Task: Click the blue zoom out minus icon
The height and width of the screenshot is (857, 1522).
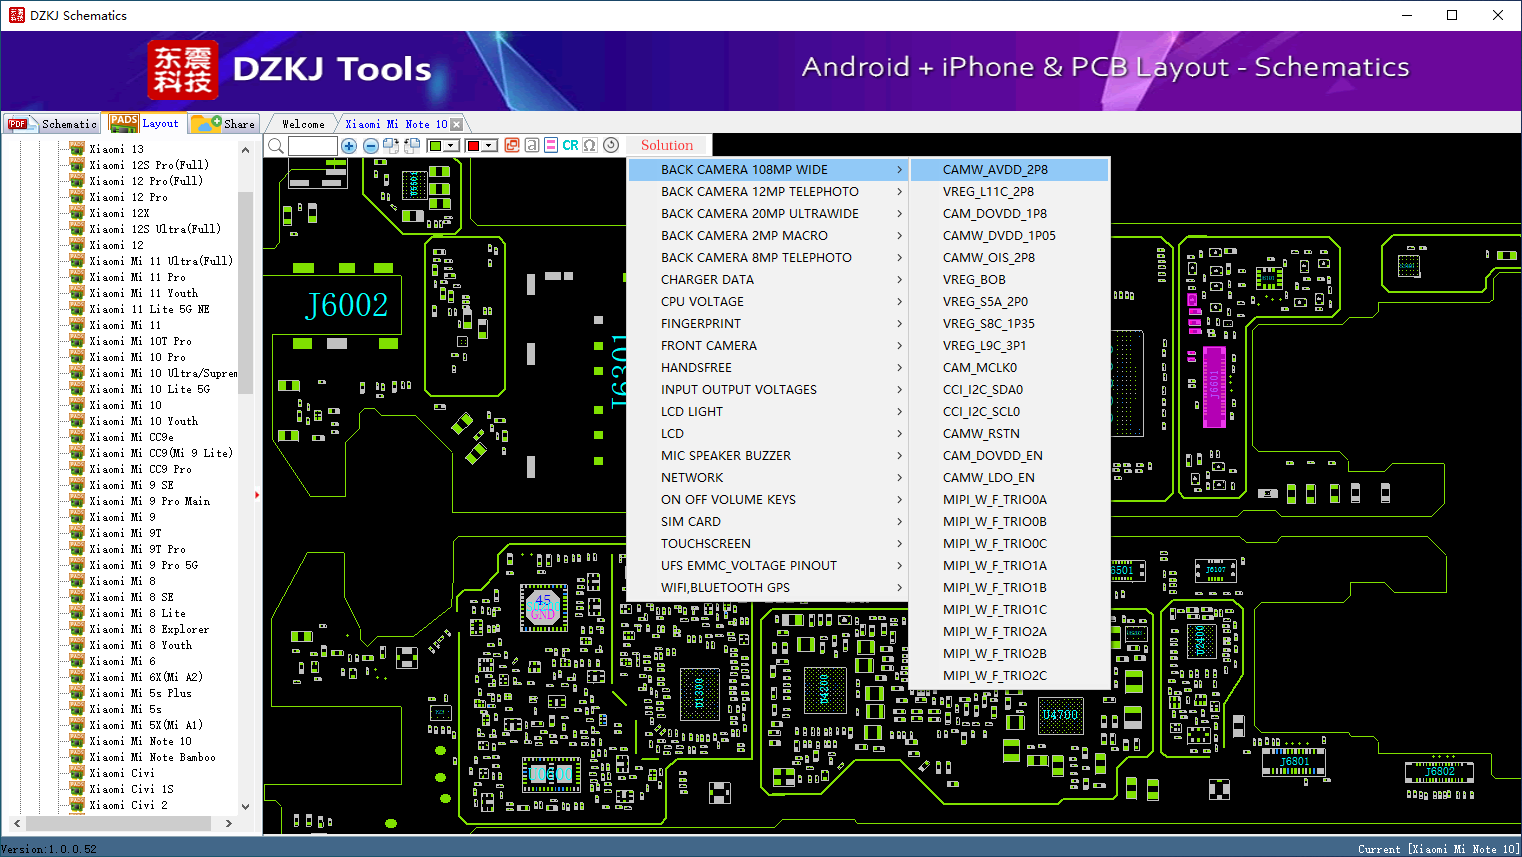Action: click(x=371, y=146)
